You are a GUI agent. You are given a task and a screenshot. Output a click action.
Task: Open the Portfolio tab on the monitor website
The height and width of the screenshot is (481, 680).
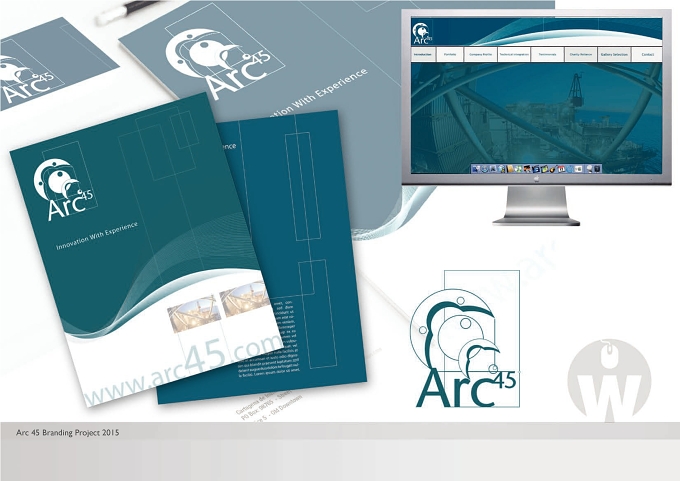pos(450,55)
